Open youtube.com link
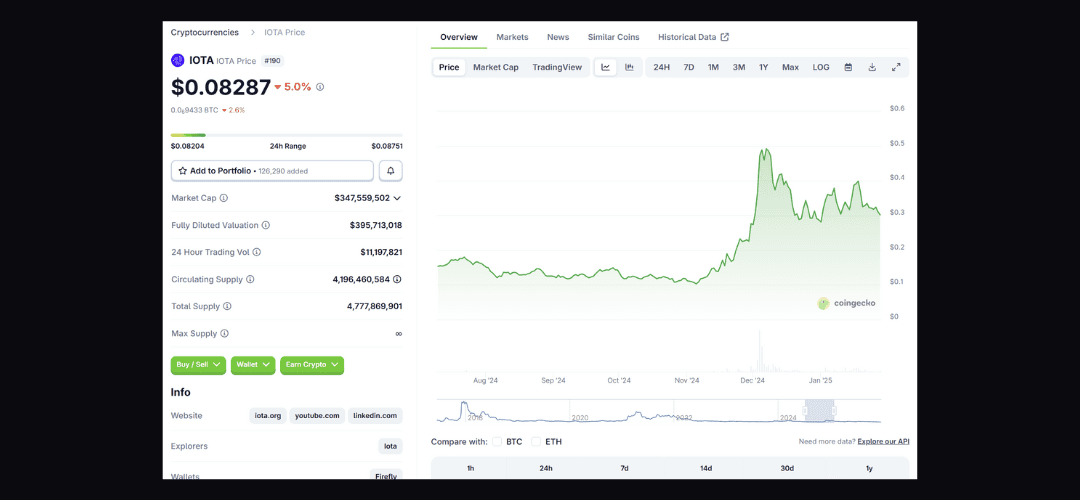1080x500 pixels. 317,416
